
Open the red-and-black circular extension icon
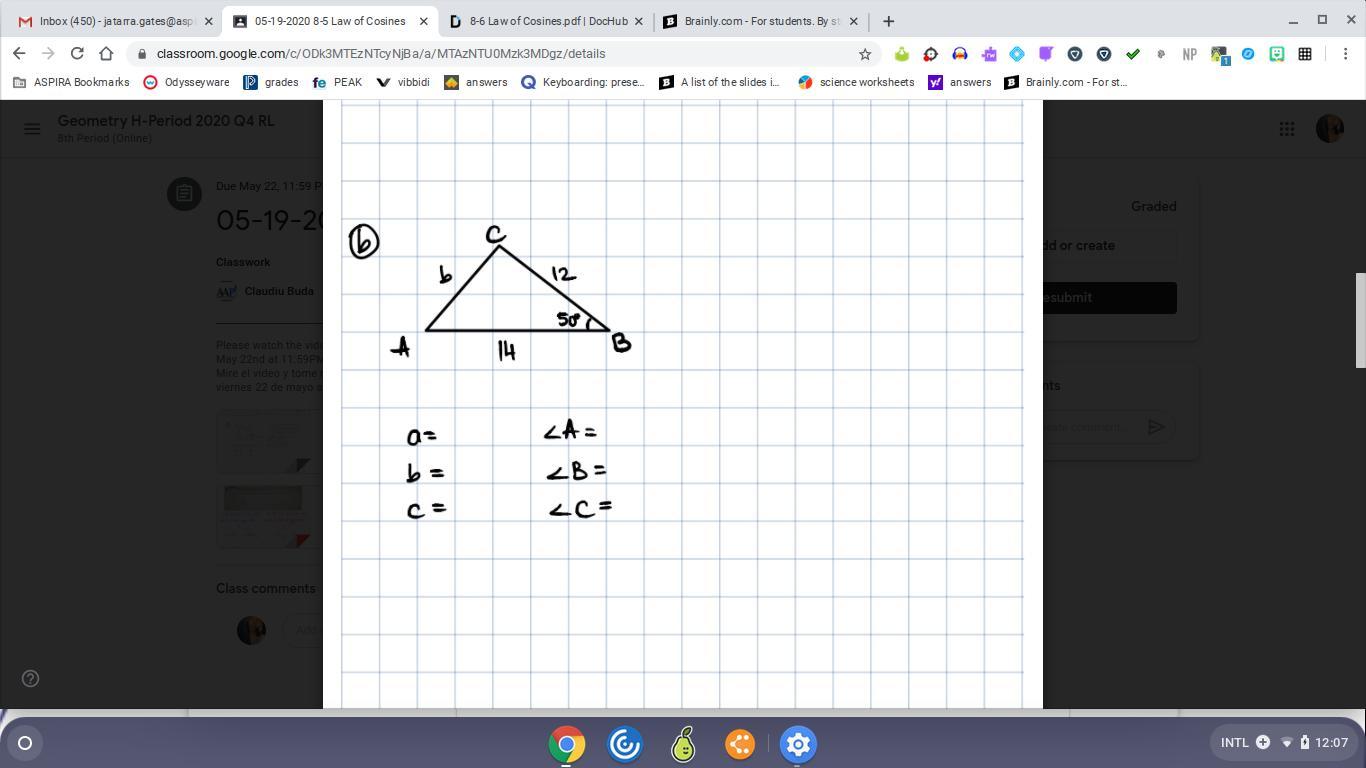pos(931,54)
